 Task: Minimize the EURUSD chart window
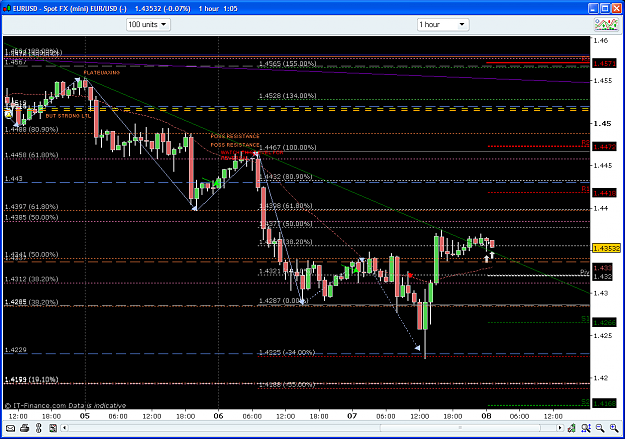click(593, 8)
